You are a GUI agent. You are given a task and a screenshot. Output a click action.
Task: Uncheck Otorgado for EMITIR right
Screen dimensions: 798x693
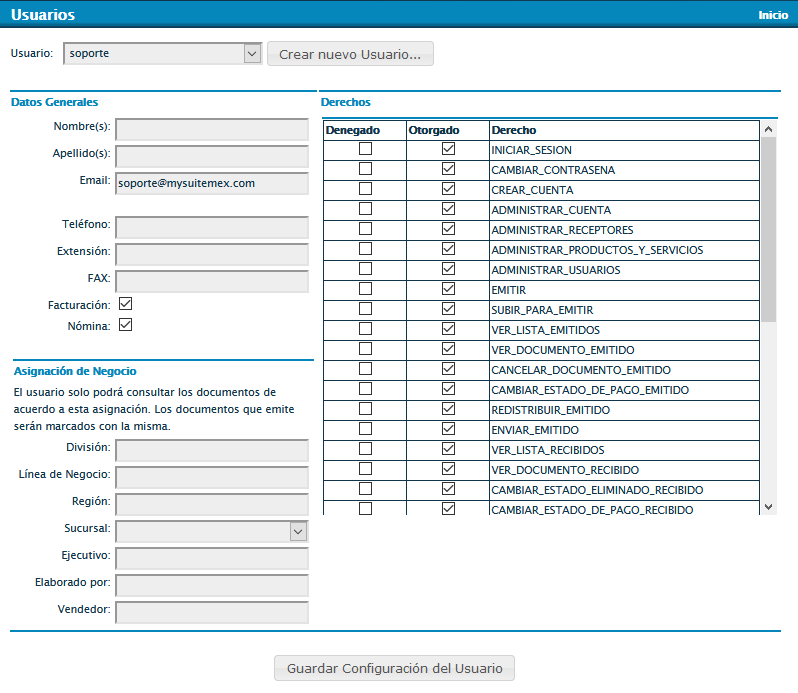[x=448, y=289]
